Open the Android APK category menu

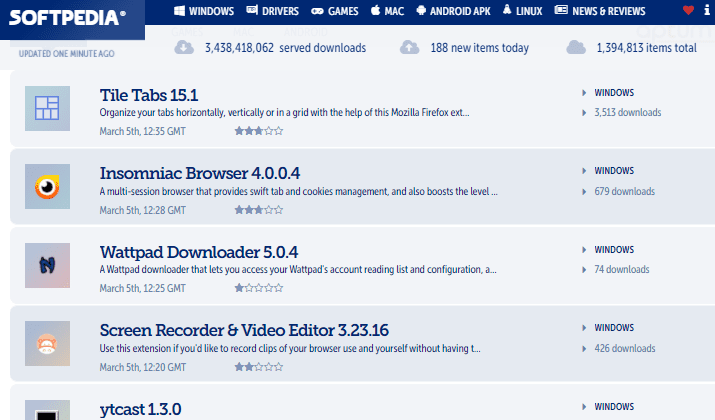[x=453, y=11]
